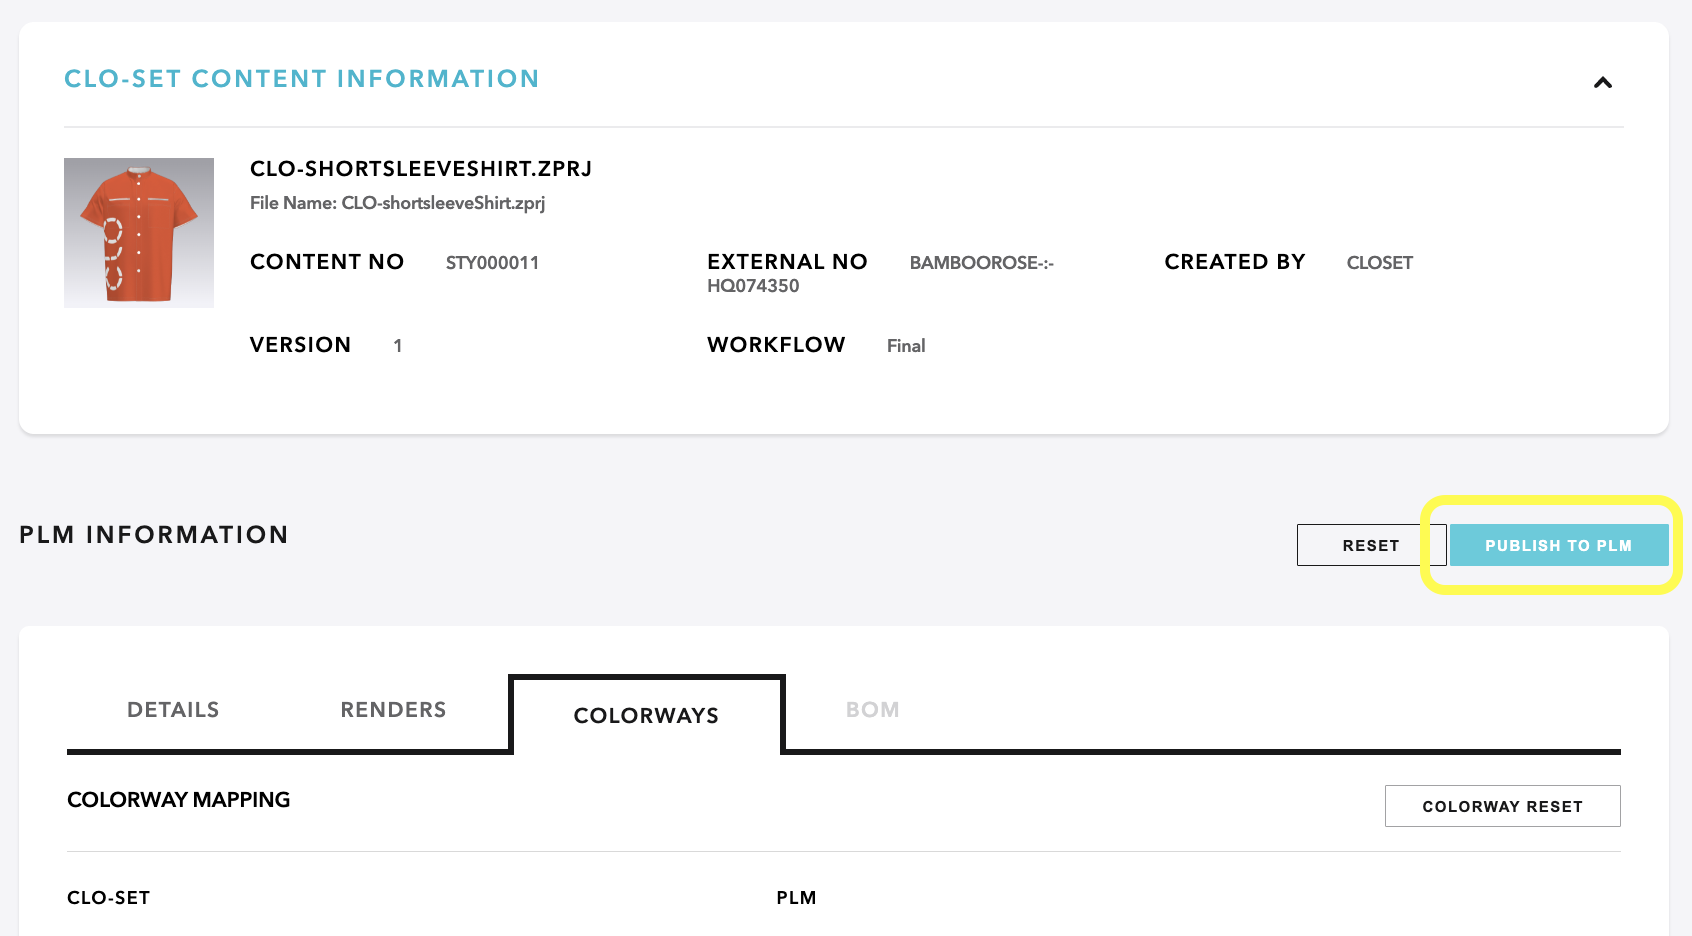Click the CLOSET creator value
Screen dimensions: 1692x936
(1379, 263)
